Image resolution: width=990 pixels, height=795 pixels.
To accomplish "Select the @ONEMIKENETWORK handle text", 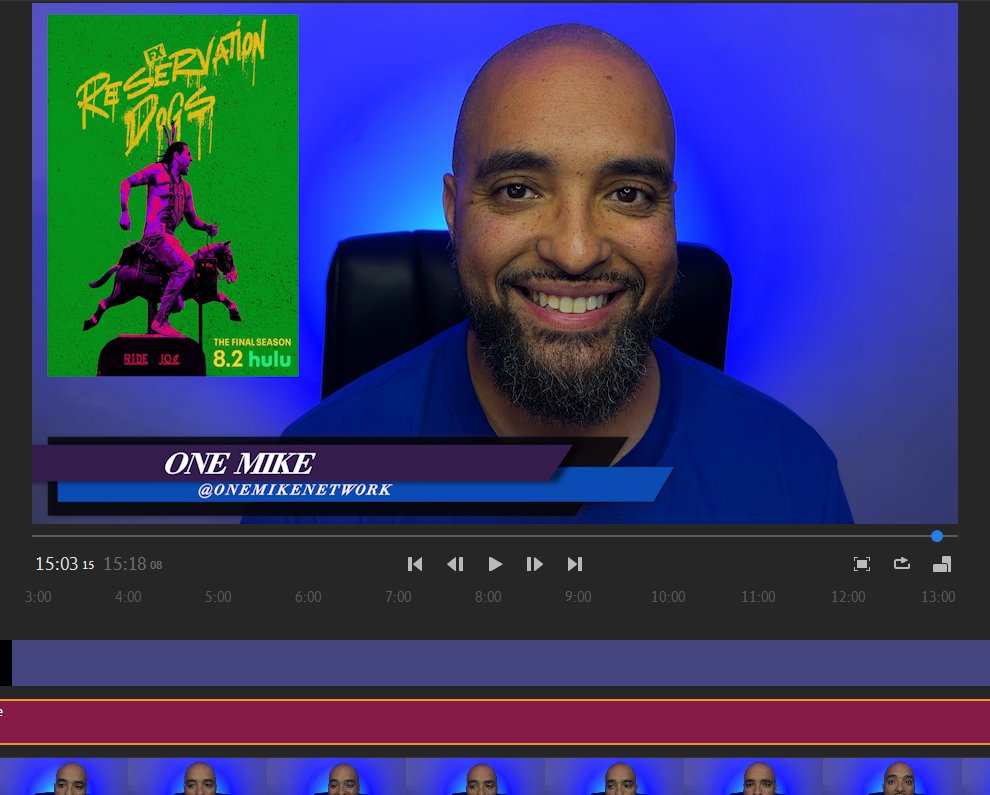I will (295, 489).
